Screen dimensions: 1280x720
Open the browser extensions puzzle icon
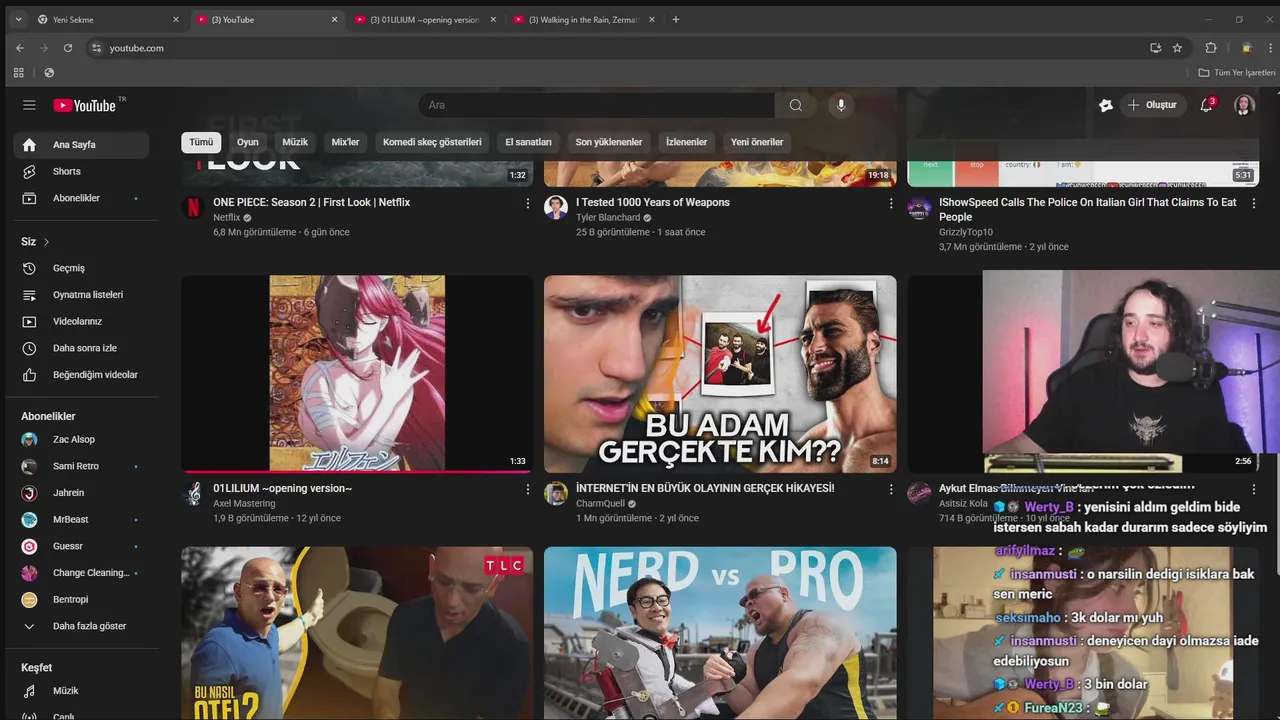click(x=1211, y=48)
